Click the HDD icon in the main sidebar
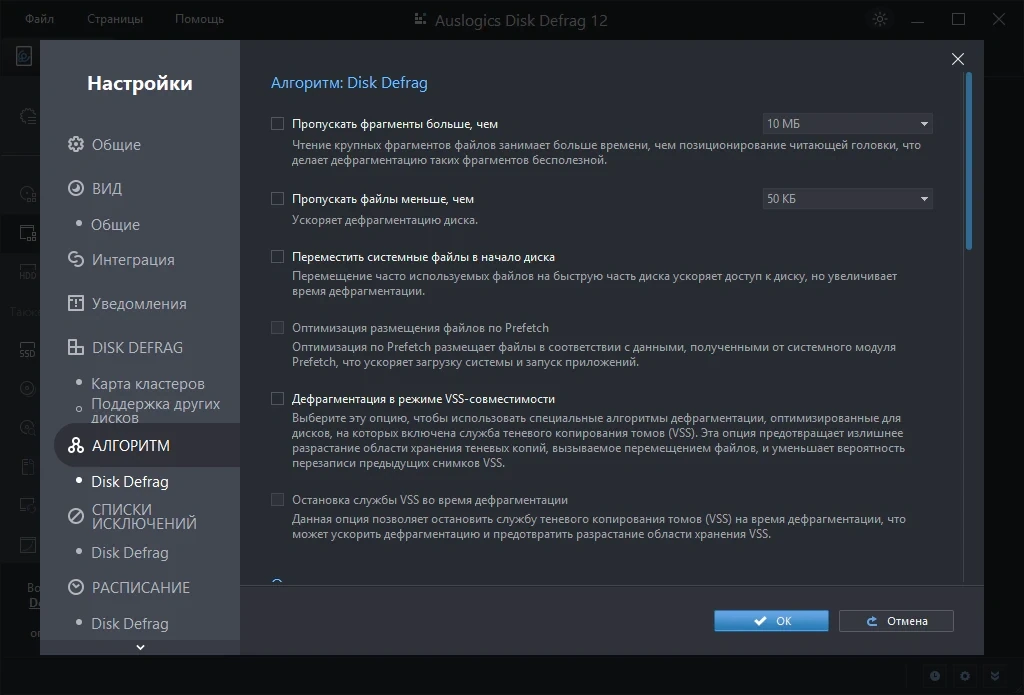The height and width of the screenshot is (695, 1024). (x=27, y=272)
